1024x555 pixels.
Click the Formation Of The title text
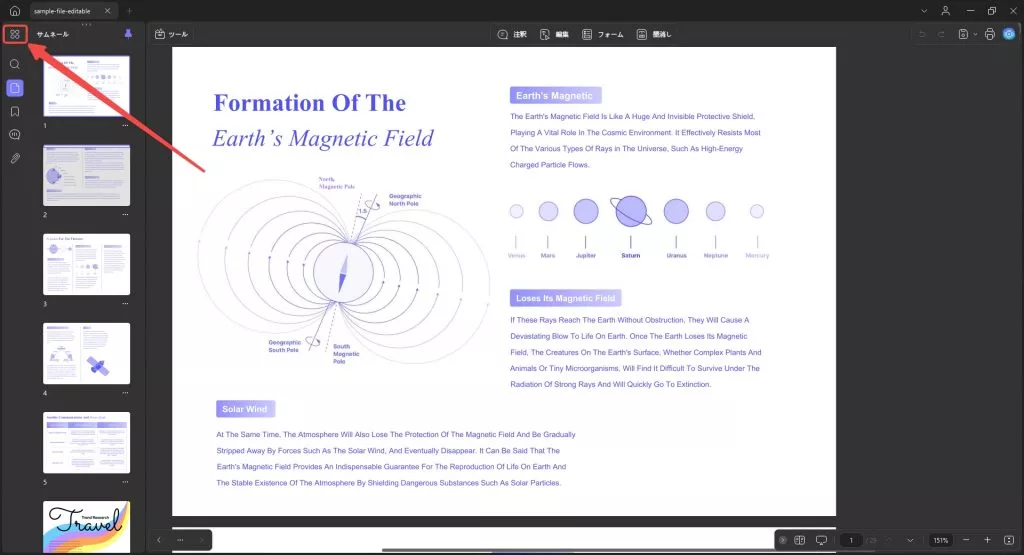point(310,103)
